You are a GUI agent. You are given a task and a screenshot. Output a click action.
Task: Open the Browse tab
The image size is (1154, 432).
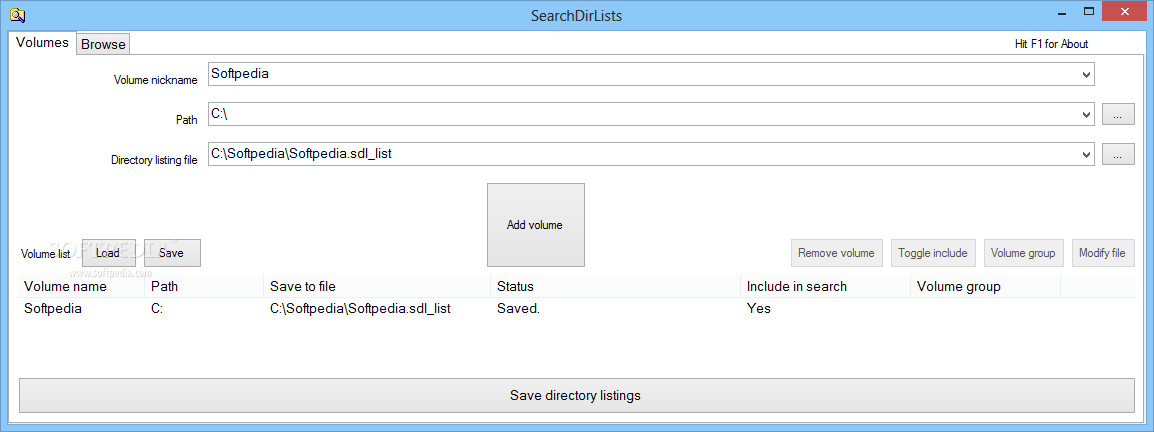103,44
